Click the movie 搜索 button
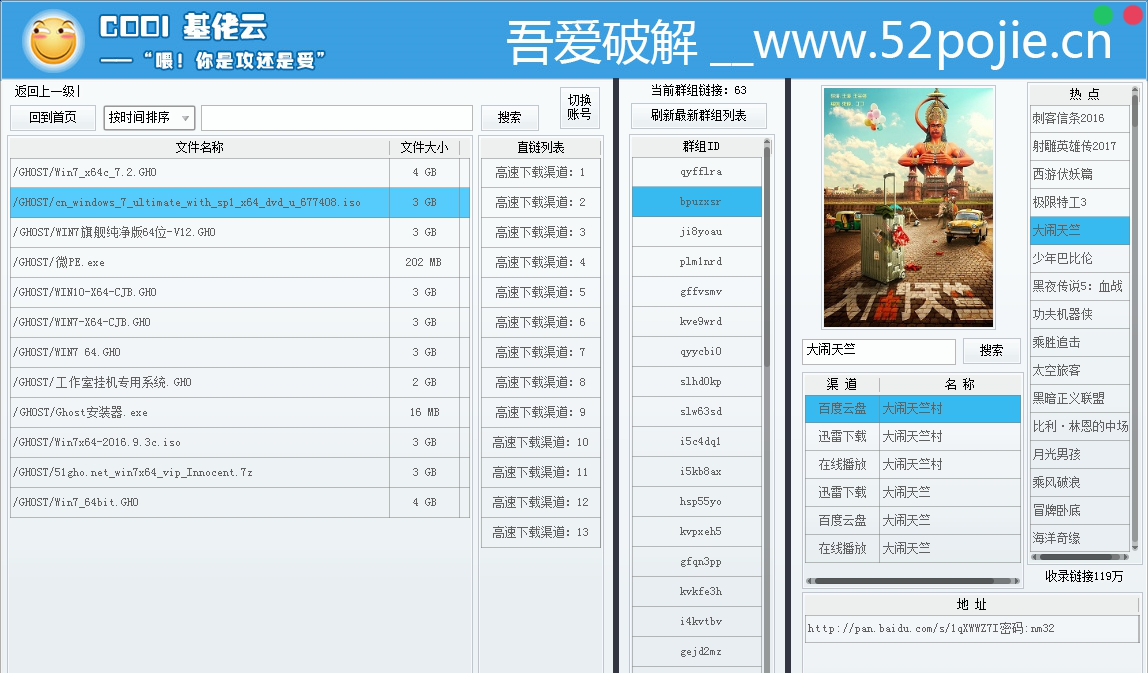This screenshot has width=1148, height=699. (991, 351)
